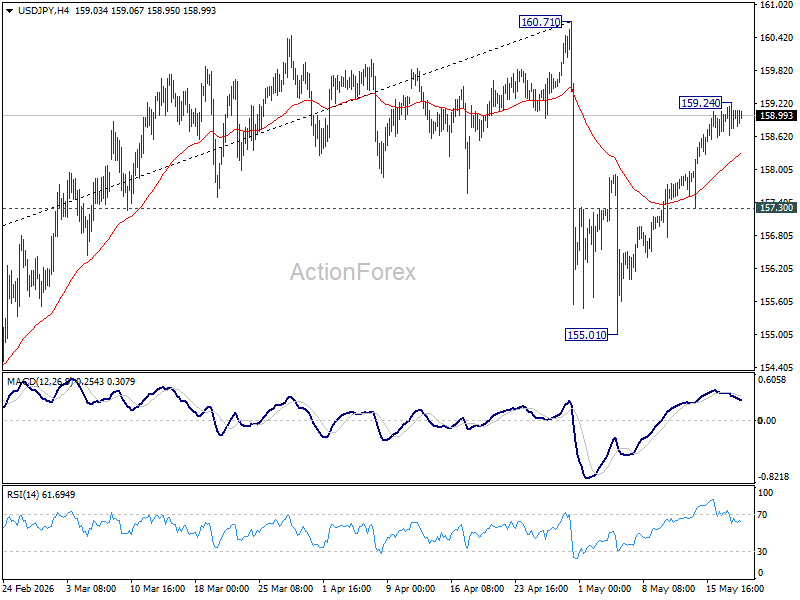Viewport: 800px width, 600px height.
Task: Select the 1 May 00:00 time label
Action: tap(605, 589)
